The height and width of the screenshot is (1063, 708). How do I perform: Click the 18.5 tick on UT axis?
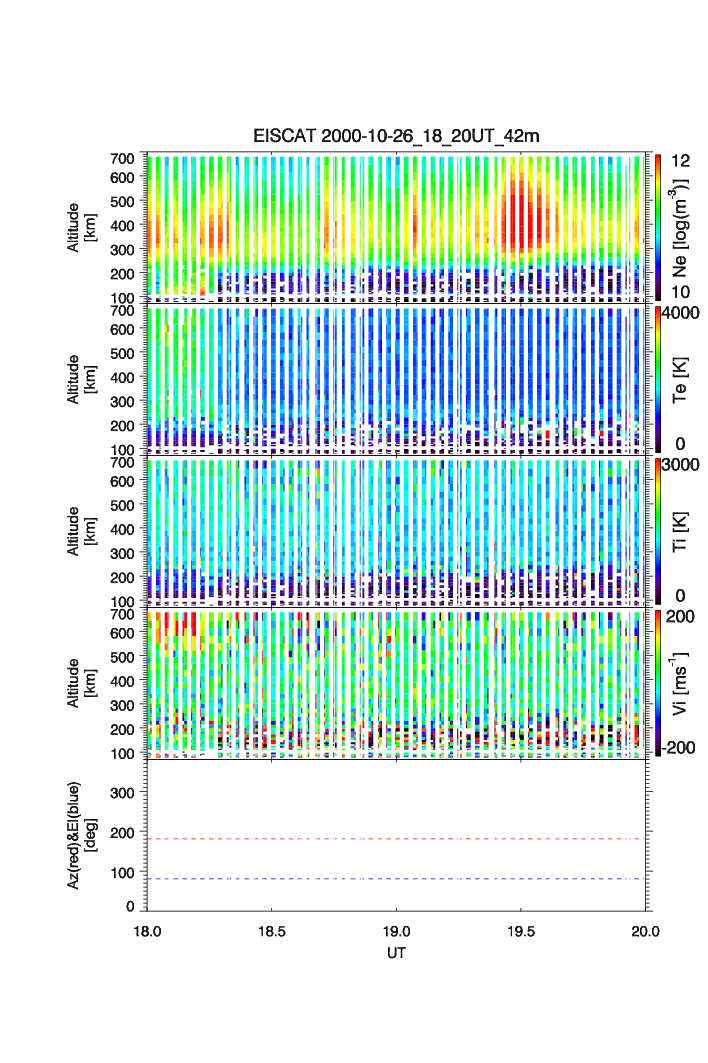[x=272, y=930]
